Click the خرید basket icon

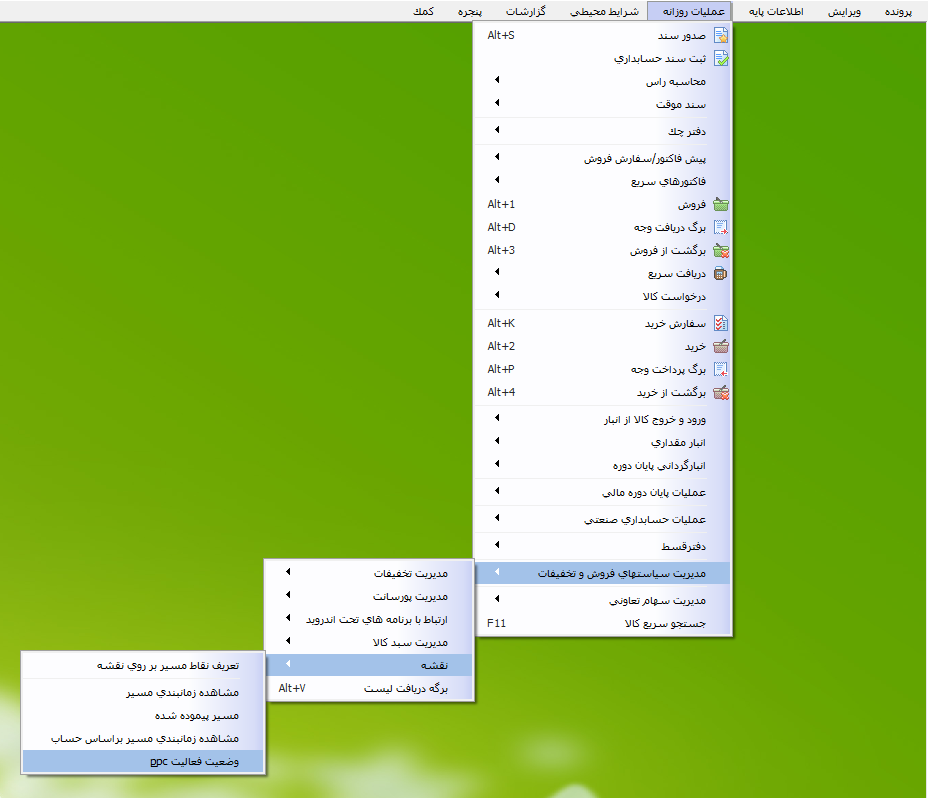(x=720, y=346)
